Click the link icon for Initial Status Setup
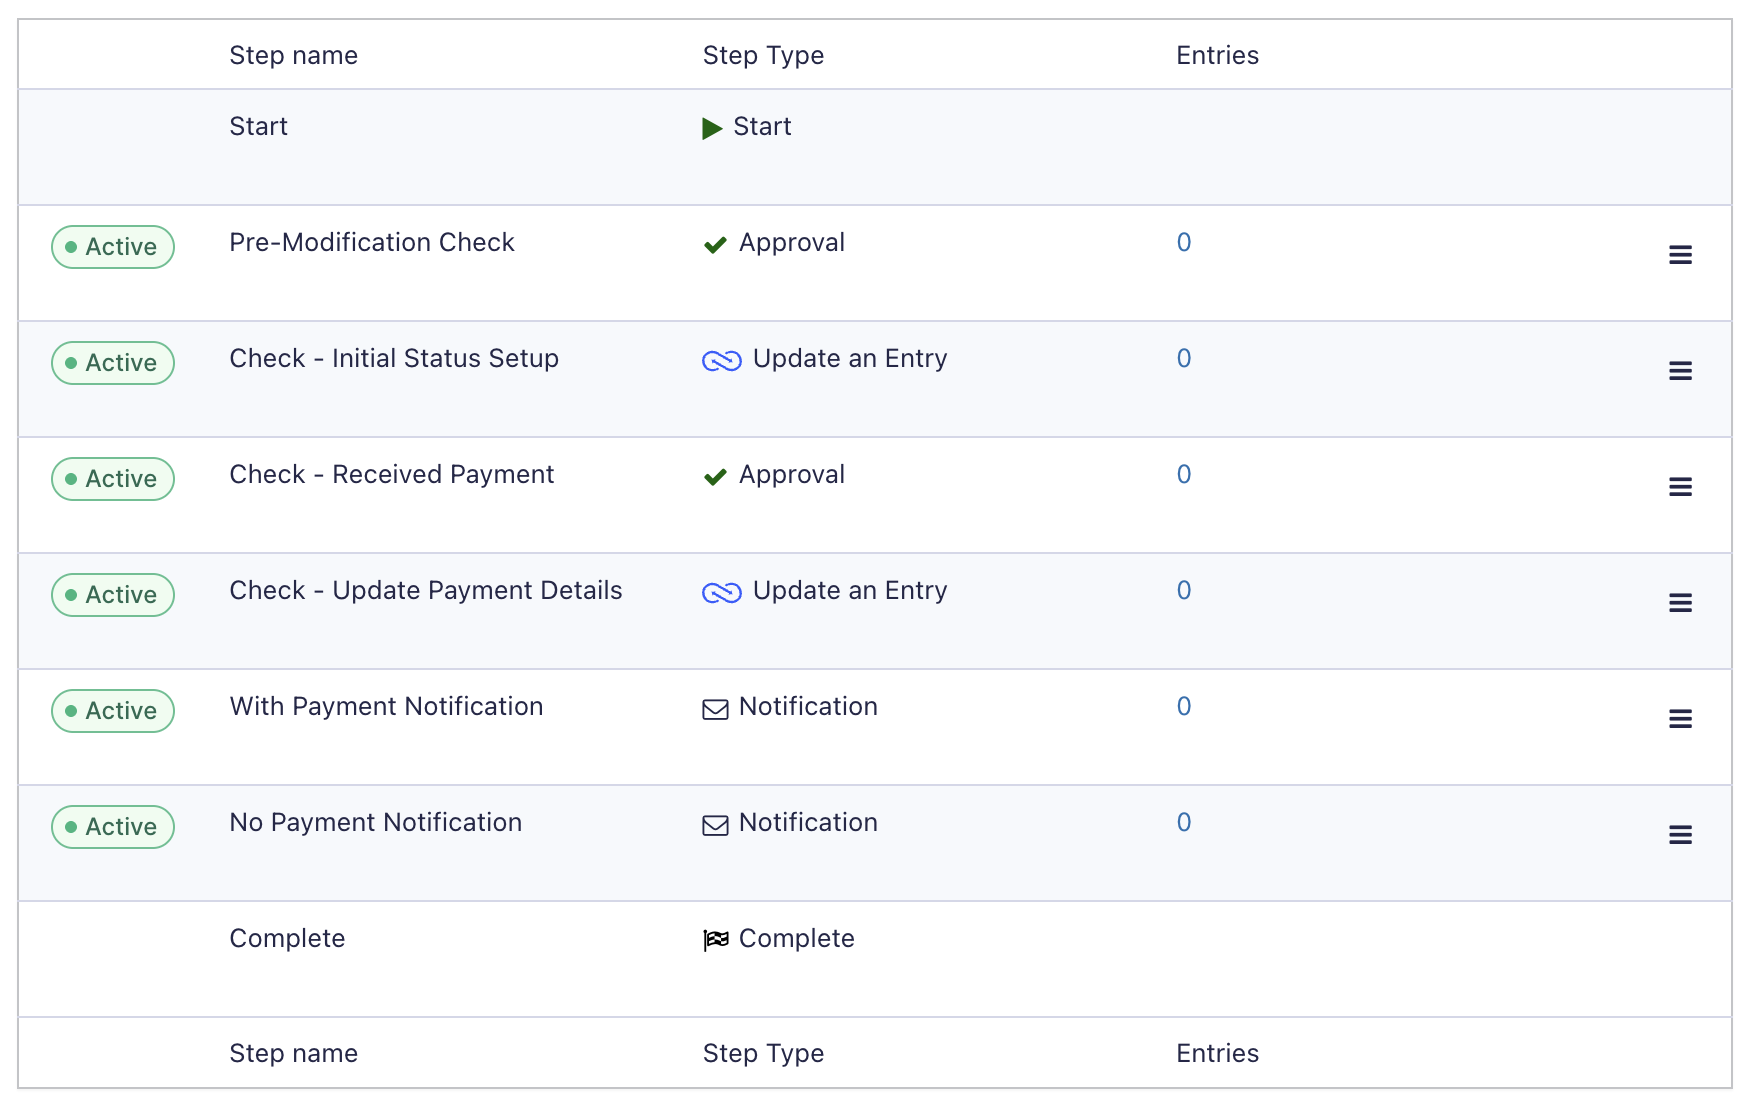1750x1110 pixels. (721, 361)
